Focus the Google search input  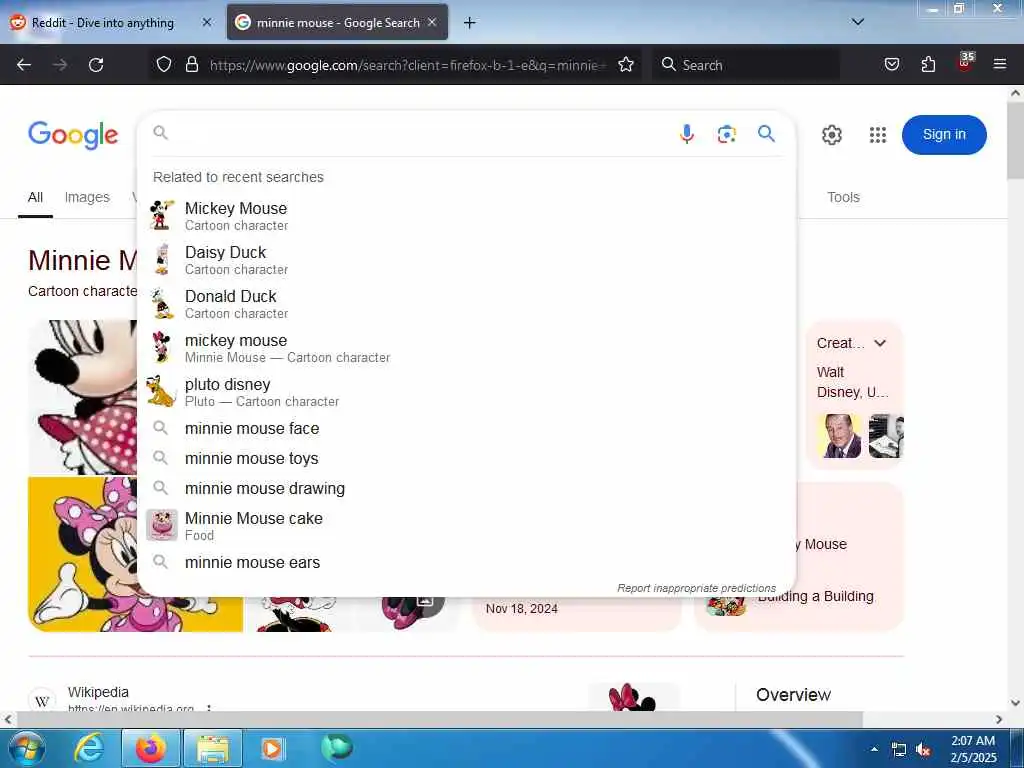point(421,133)
